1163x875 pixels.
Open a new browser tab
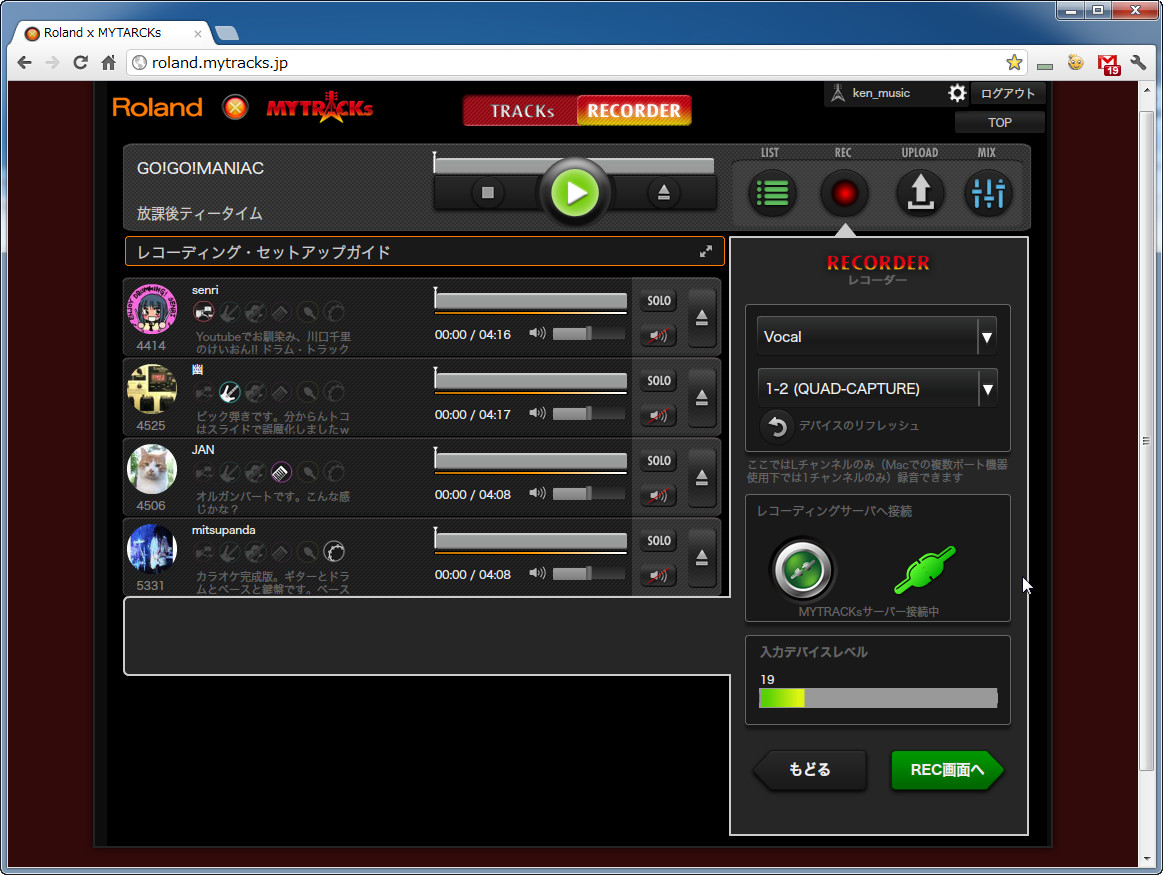(226, 33)
